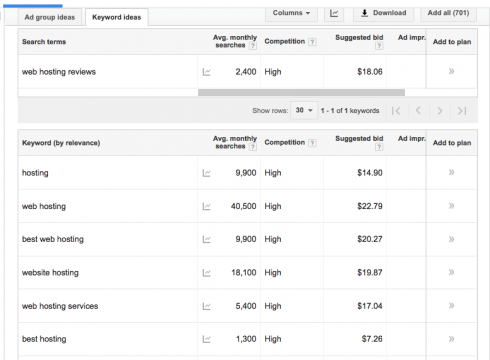The height and width of the screenshot is (360, 490).
Task: Sort by Keyword (by relevance) header
Action: [61, 143]
